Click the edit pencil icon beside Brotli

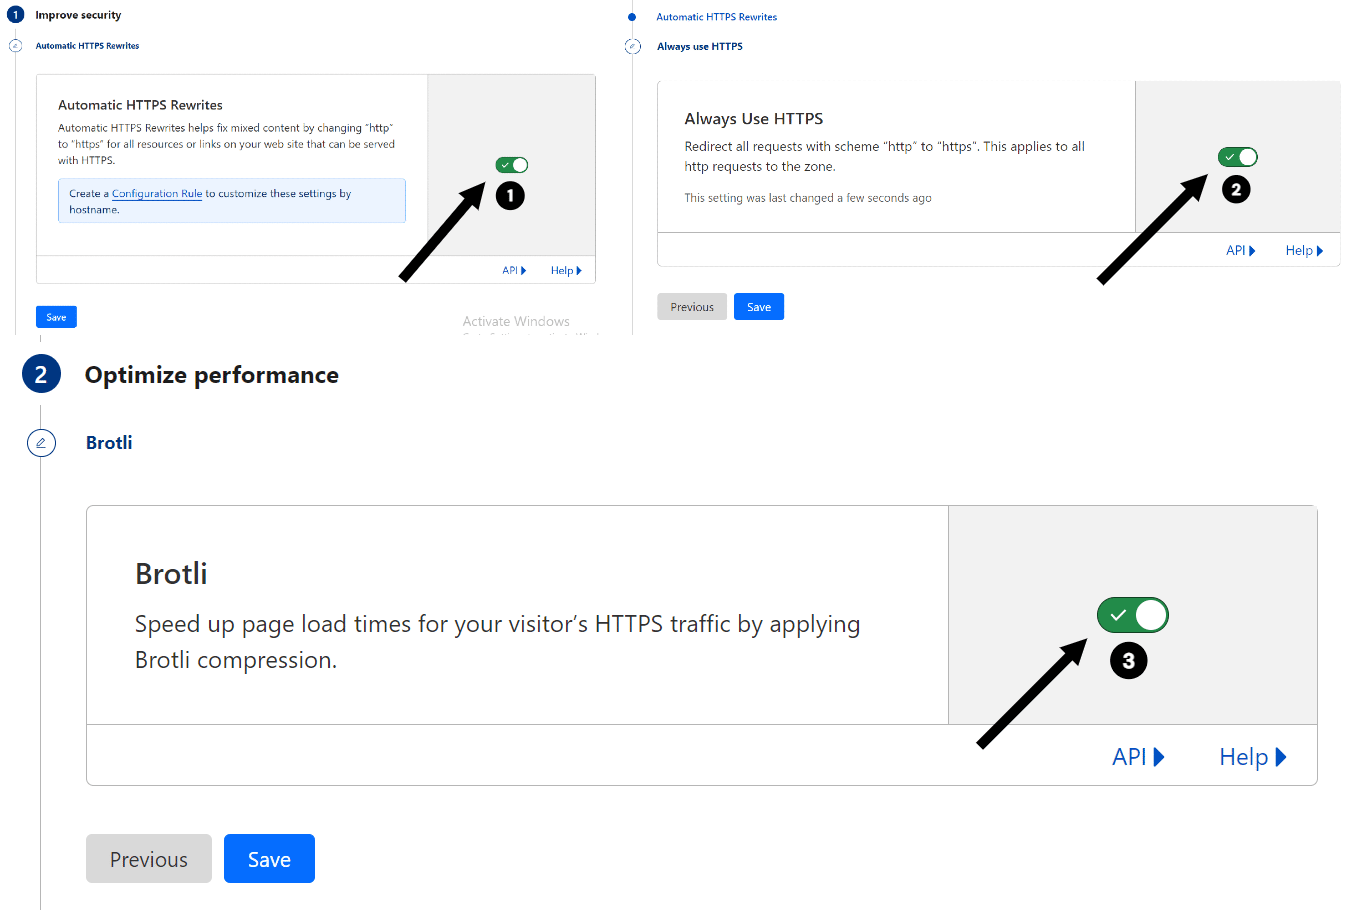click(x=41, y=442)
